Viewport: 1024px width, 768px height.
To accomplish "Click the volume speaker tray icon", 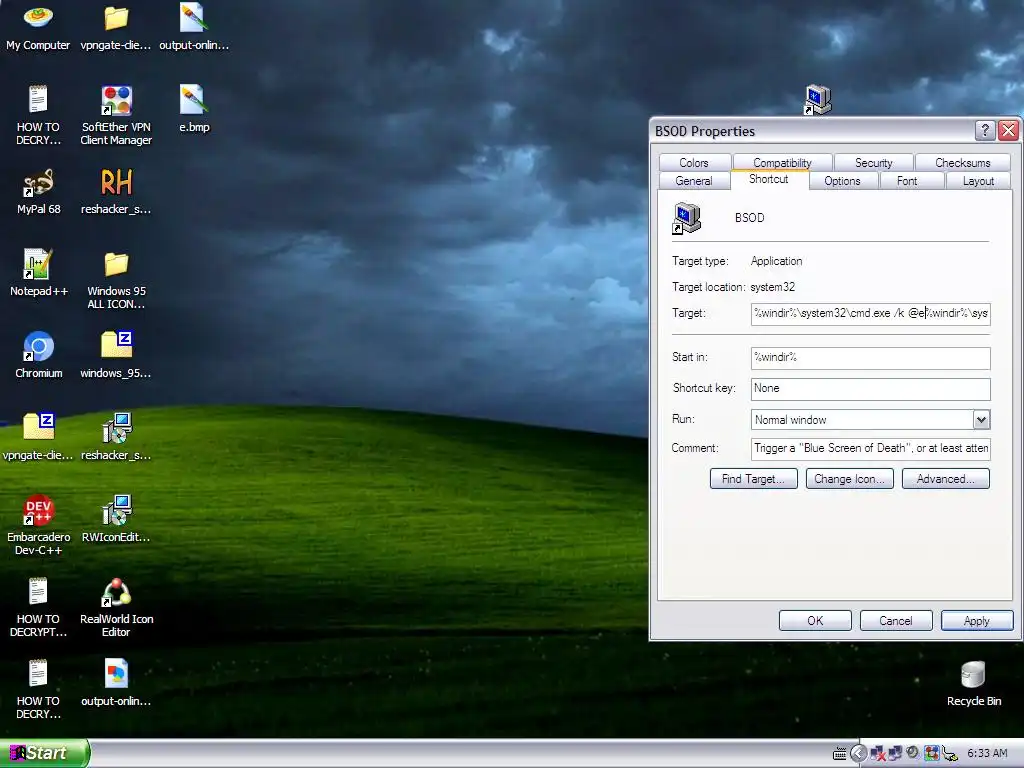I will coord(913,753).
